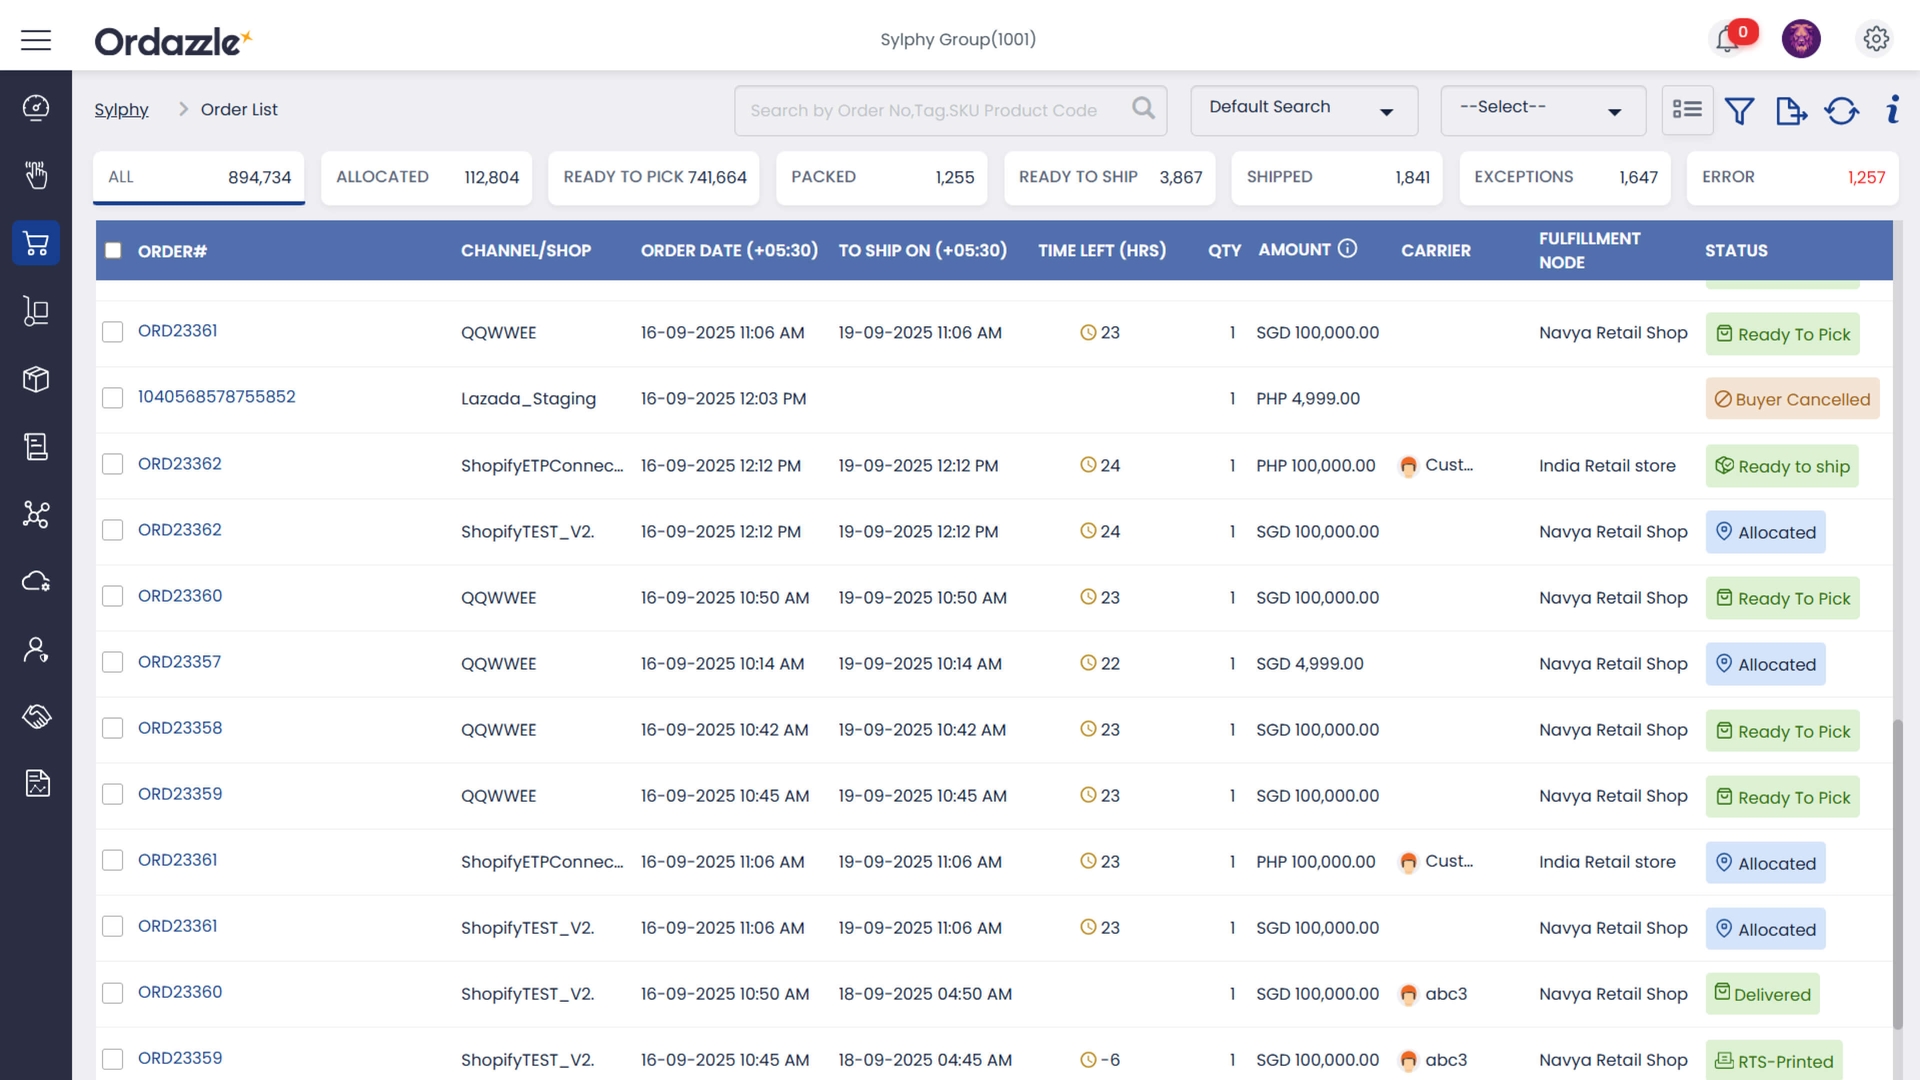Toggle the select-all checkbox in table header
The width and height of the screenshot is (1920, 1080).
point(113,251)
